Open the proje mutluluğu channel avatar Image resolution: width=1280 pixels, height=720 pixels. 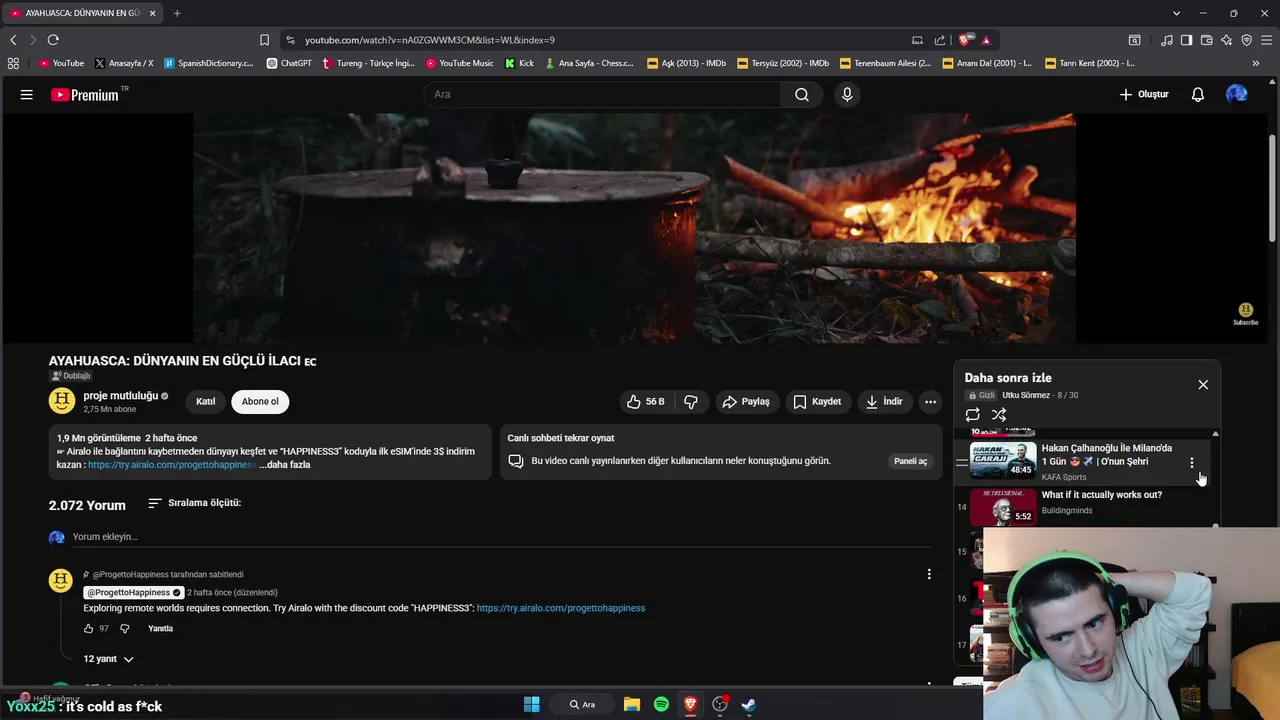pos(62,401)
